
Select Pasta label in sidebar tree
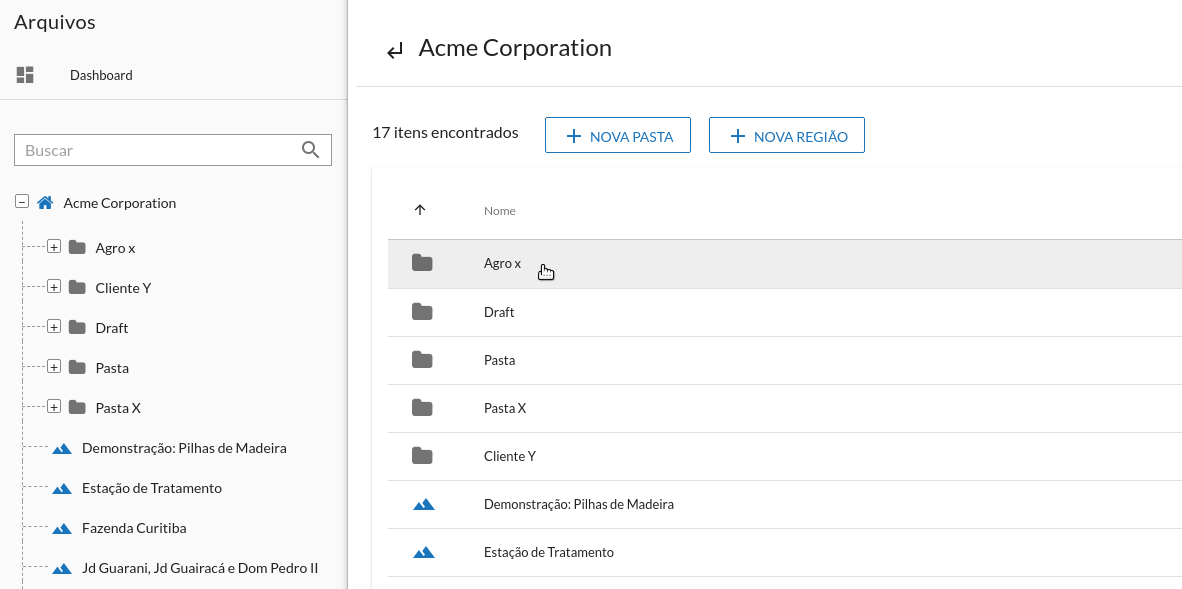112,368
